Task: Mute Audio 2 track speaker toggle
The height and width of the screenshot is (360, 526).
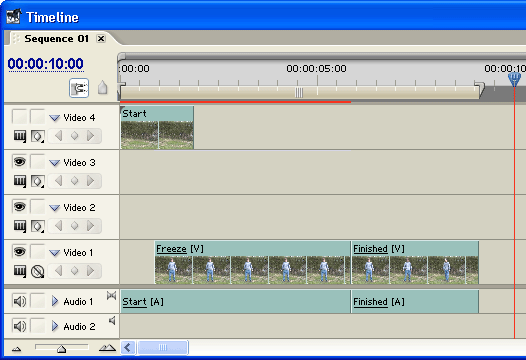Action: 19,326
